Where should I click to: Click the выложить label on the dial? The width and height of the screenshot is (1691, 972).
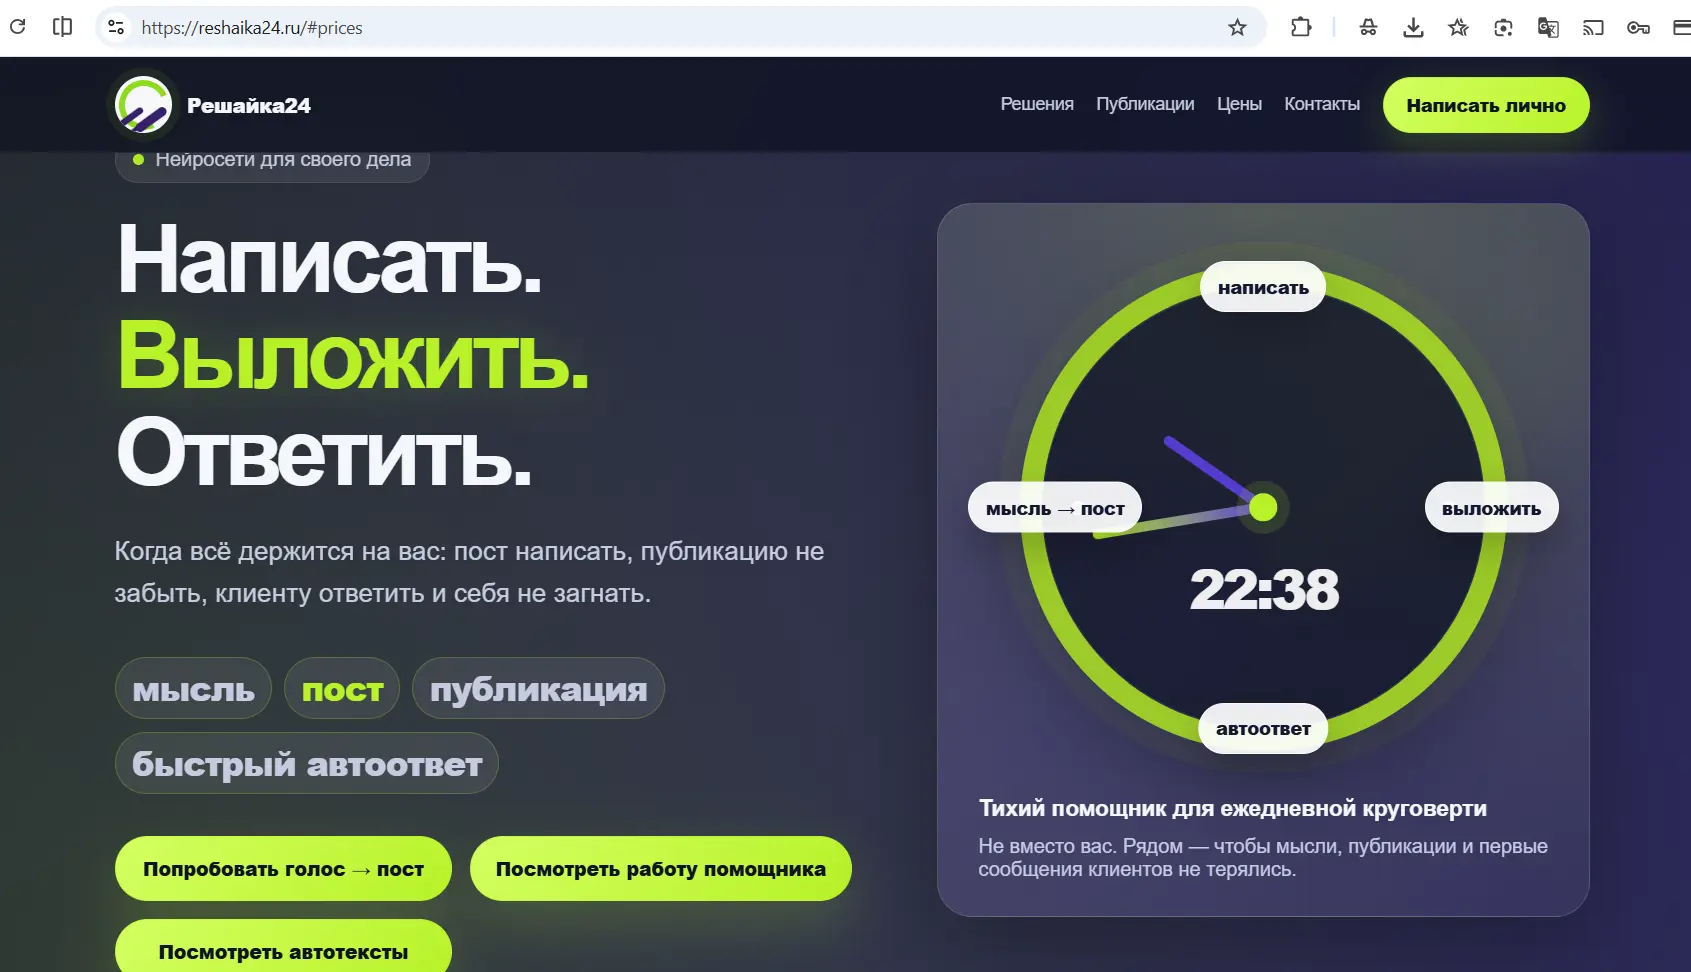pos(1491,508)
